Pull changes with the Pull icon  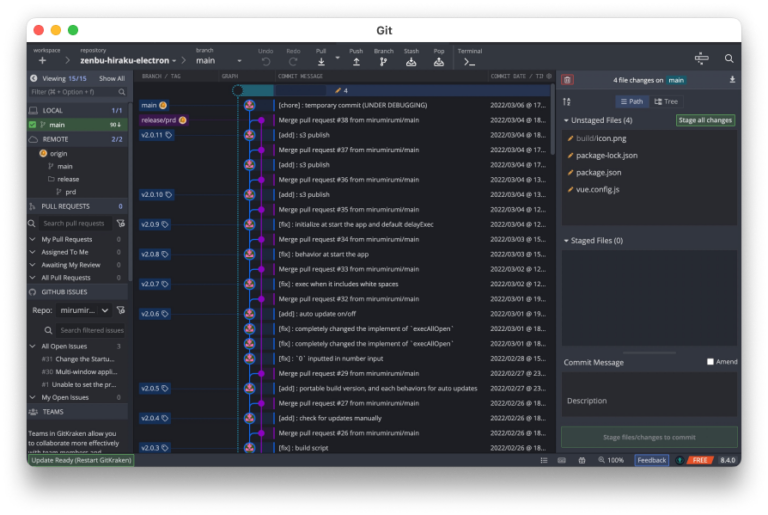(x=321, y=62)
